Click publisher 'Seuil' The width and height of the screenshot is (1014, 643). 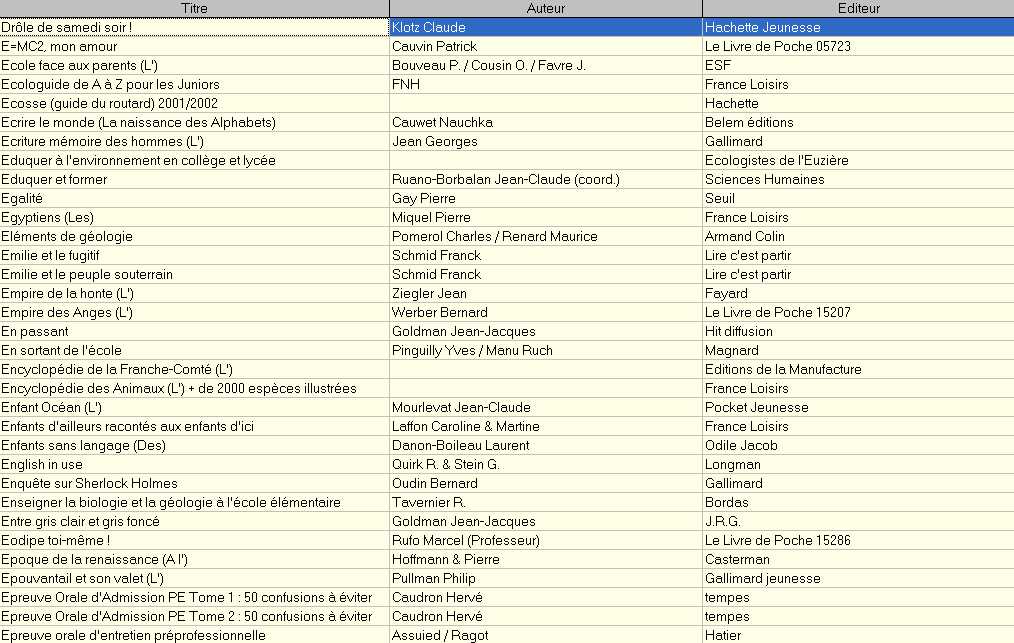click(720, 199)
